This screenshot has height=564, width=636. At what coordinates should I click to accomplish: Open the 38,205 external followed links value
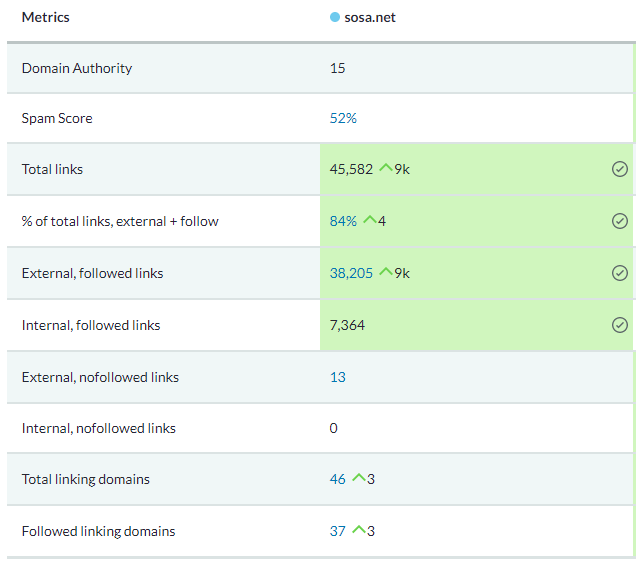pyautogui.click(x=351, y=273)
